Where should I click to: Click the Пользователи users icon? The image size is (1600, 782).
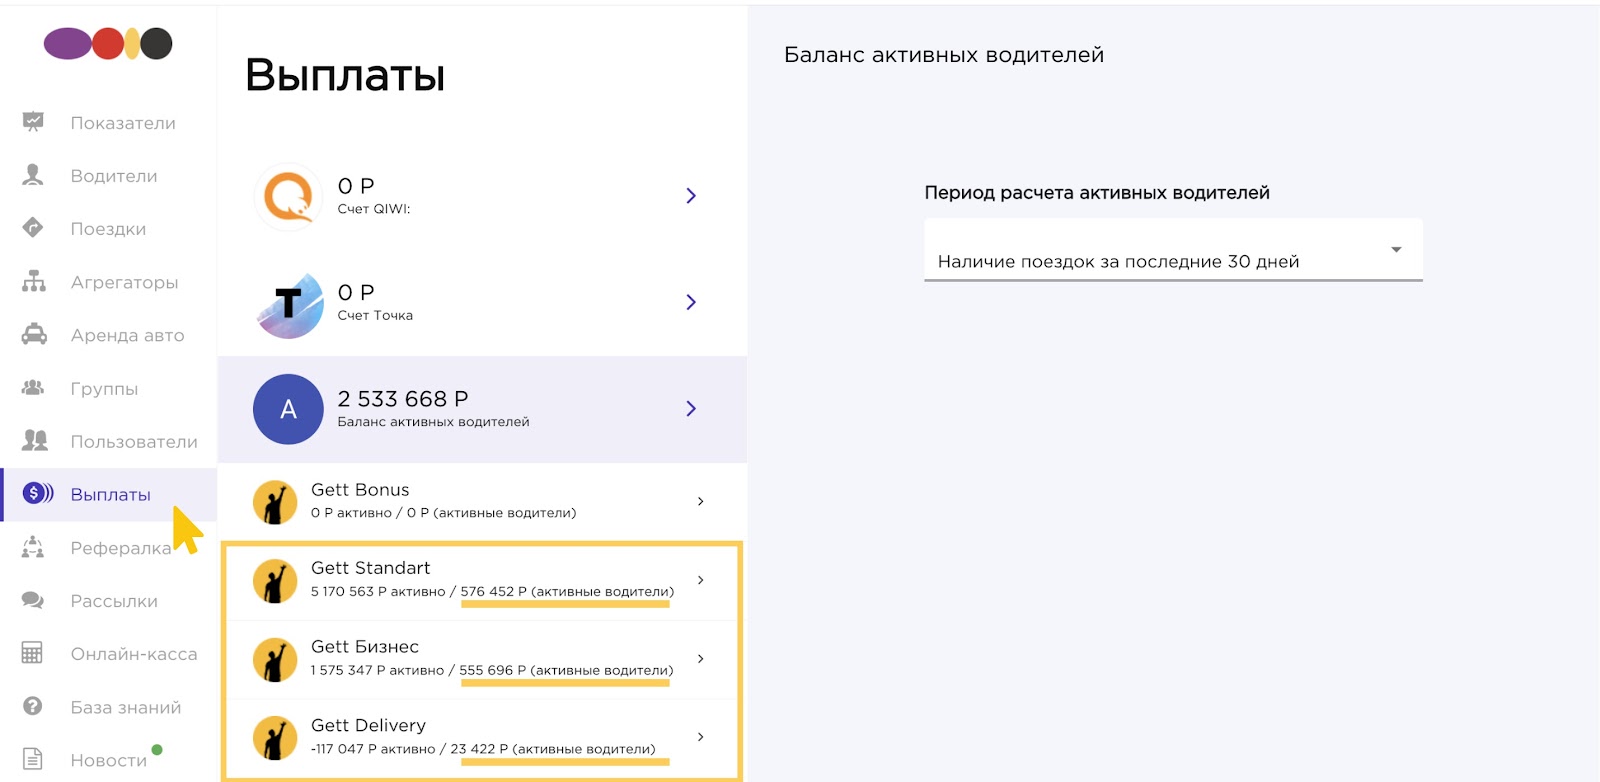(x=34, y=440)
